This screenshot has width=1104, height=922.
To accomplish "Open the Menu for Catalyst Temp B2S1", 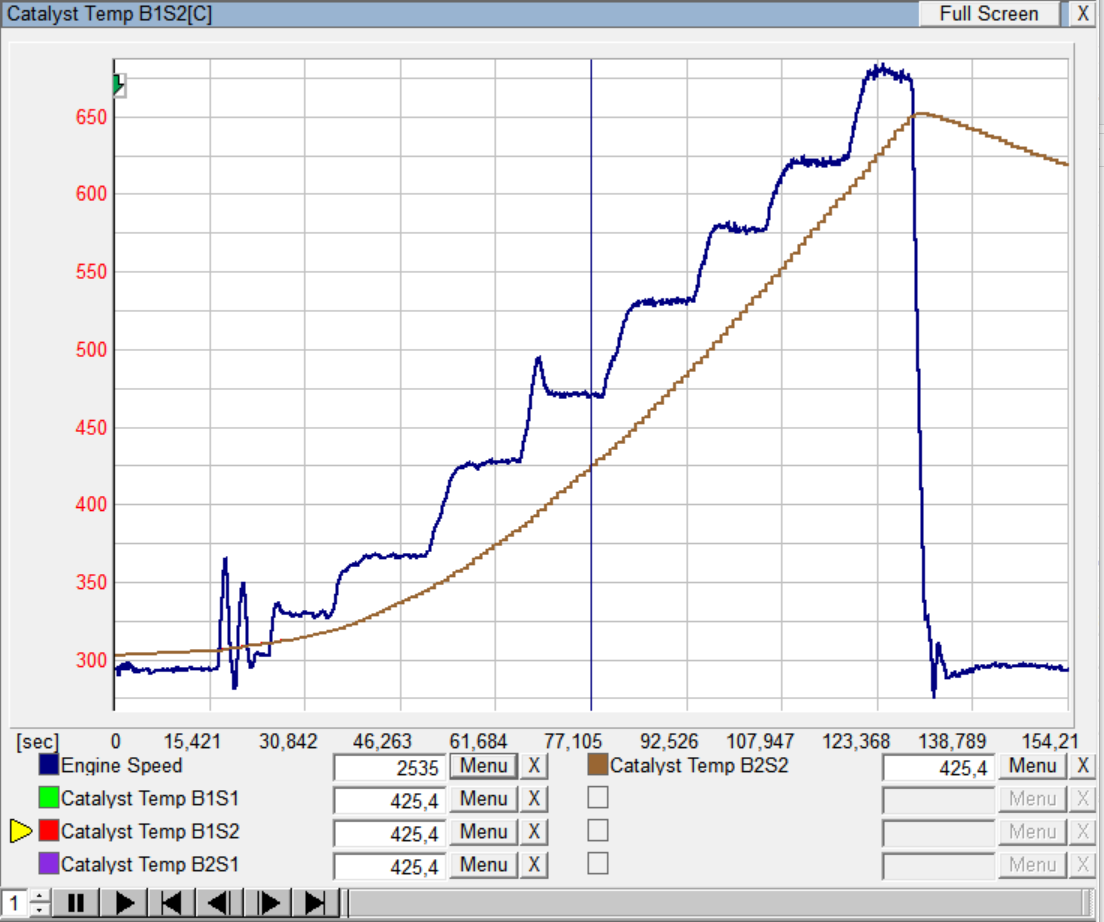I will (484, 865).
